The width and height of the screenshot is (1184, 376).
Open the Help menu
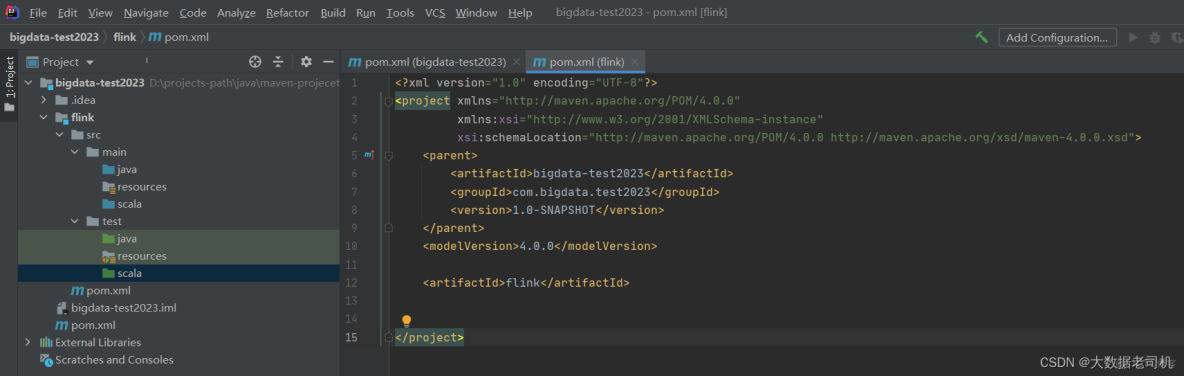(x=520, y=13)
